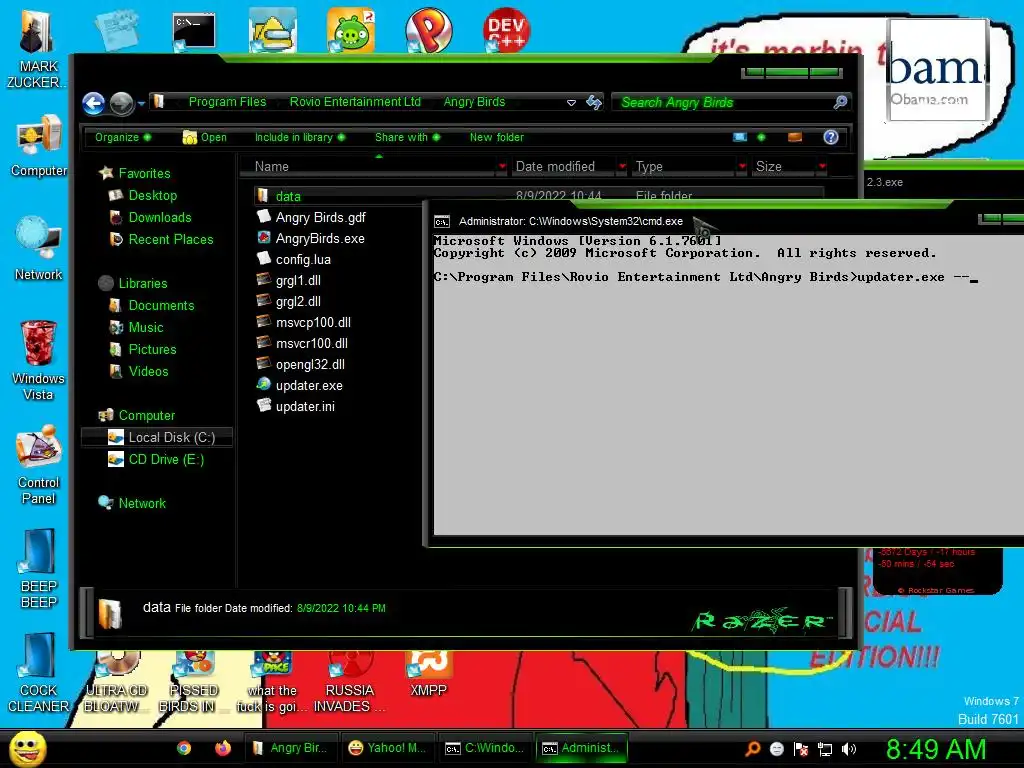The image size is (1024, 768).
Task: Open the Music library
Action: click(146, 328)
